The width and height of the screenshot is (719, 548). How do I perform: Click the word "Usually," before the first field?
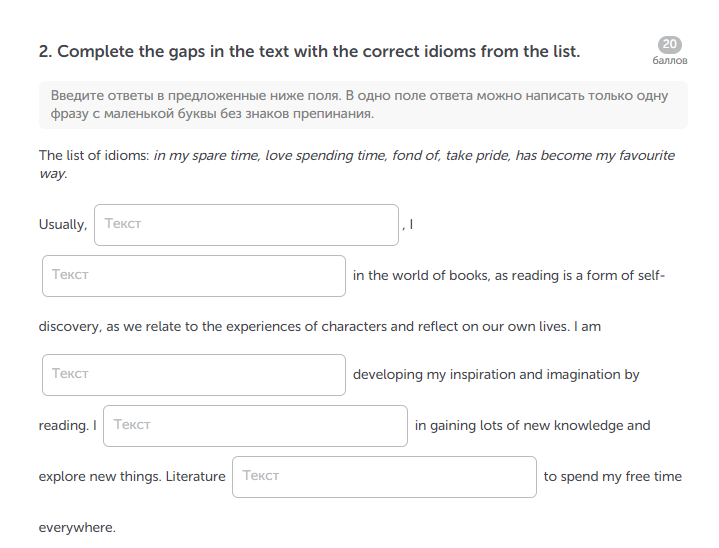coord(63,225)
